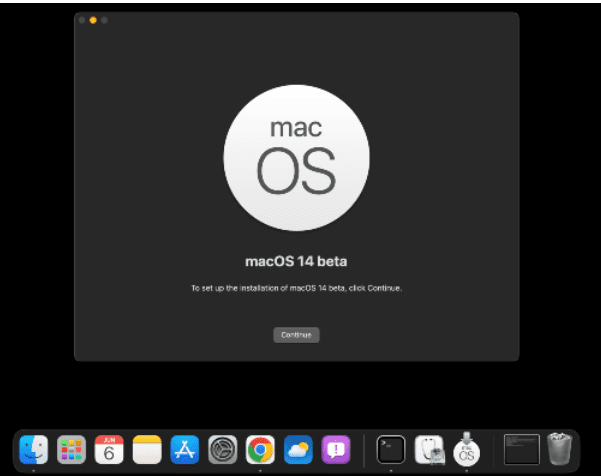Image resolution: width=601 pixels, height=476 pixels.
Task: Open the Calendar app in dock
Action: (x=109, y=449)
